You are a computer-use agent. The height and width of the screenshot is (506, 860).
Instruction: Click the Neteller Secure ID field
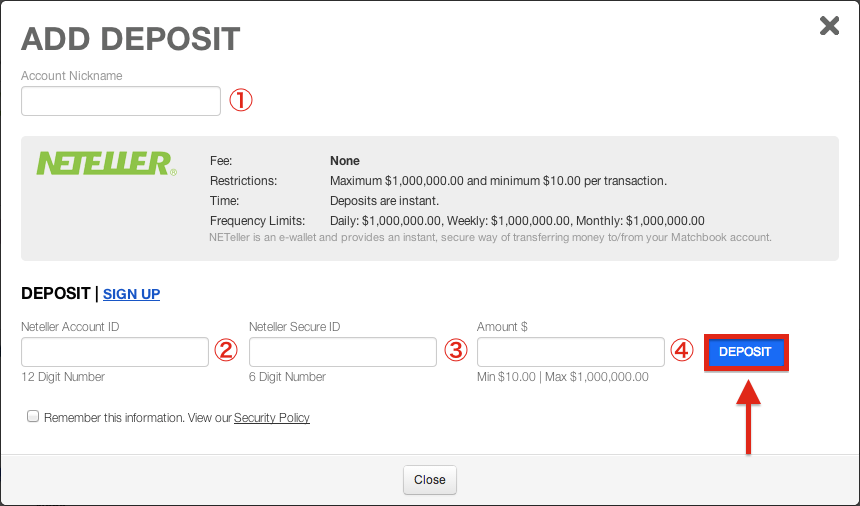pos(343,352)
